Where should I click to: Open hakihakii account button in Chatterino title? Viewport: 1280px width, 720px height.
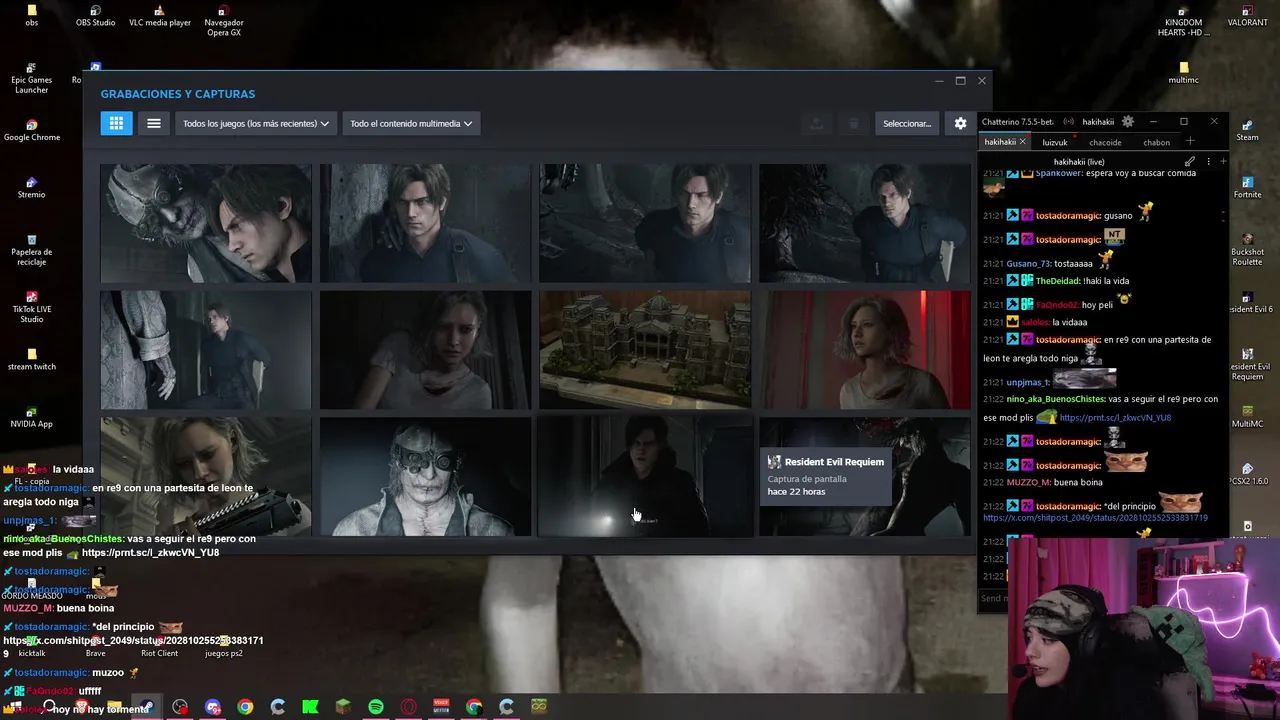click(x=1098, y=122)
